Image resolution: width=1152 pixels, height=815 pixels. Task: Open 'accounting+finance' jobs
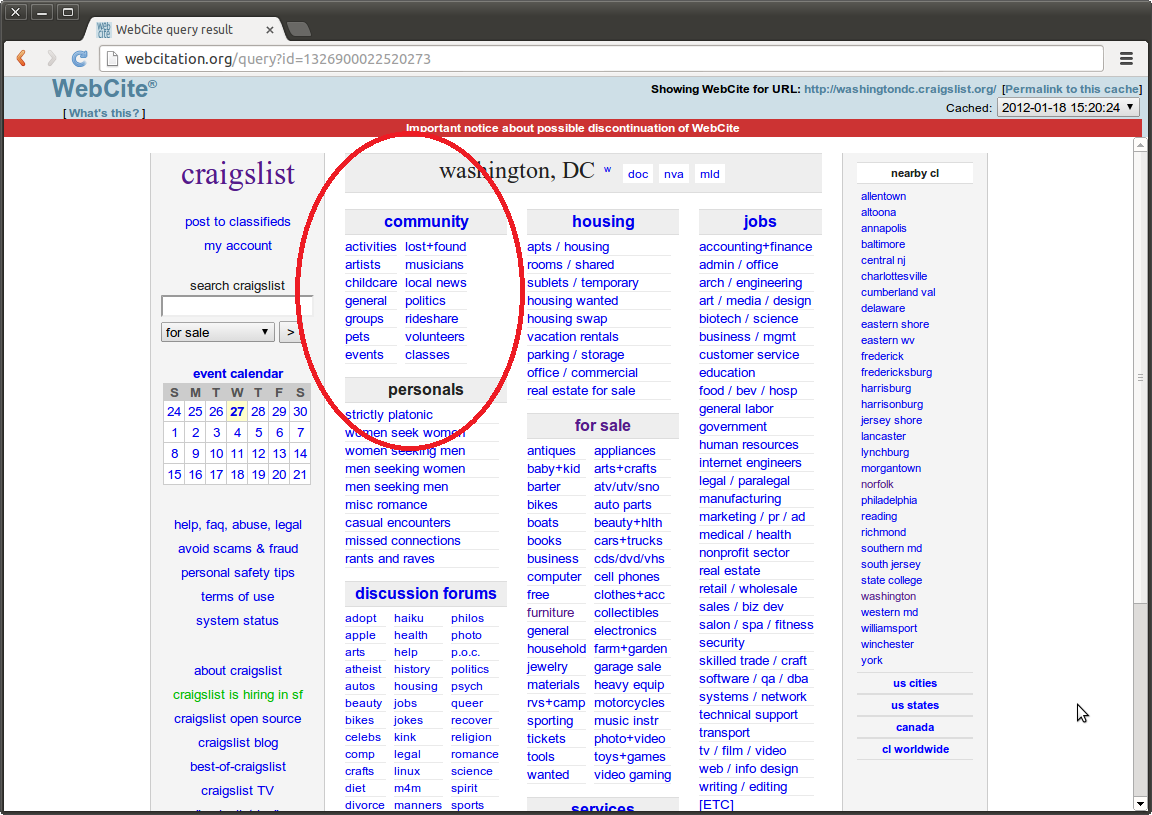point(755,246)
